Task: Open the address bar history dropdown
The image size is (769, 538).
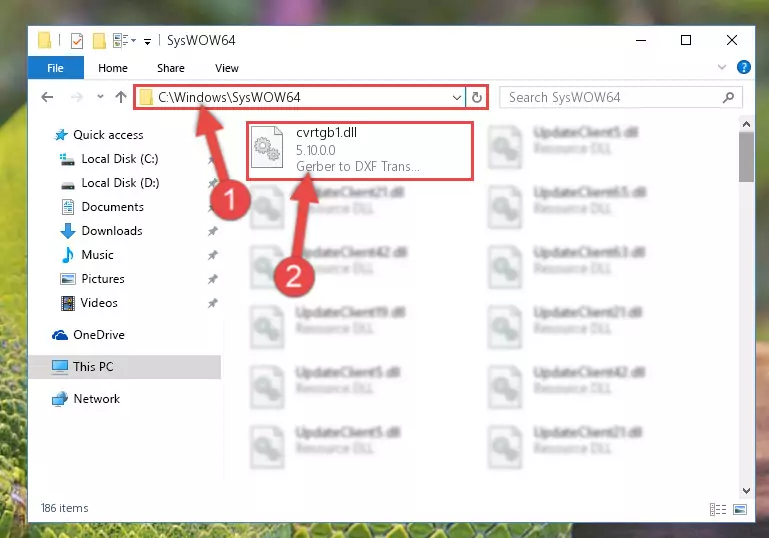Action: click(x=457, y=97)
